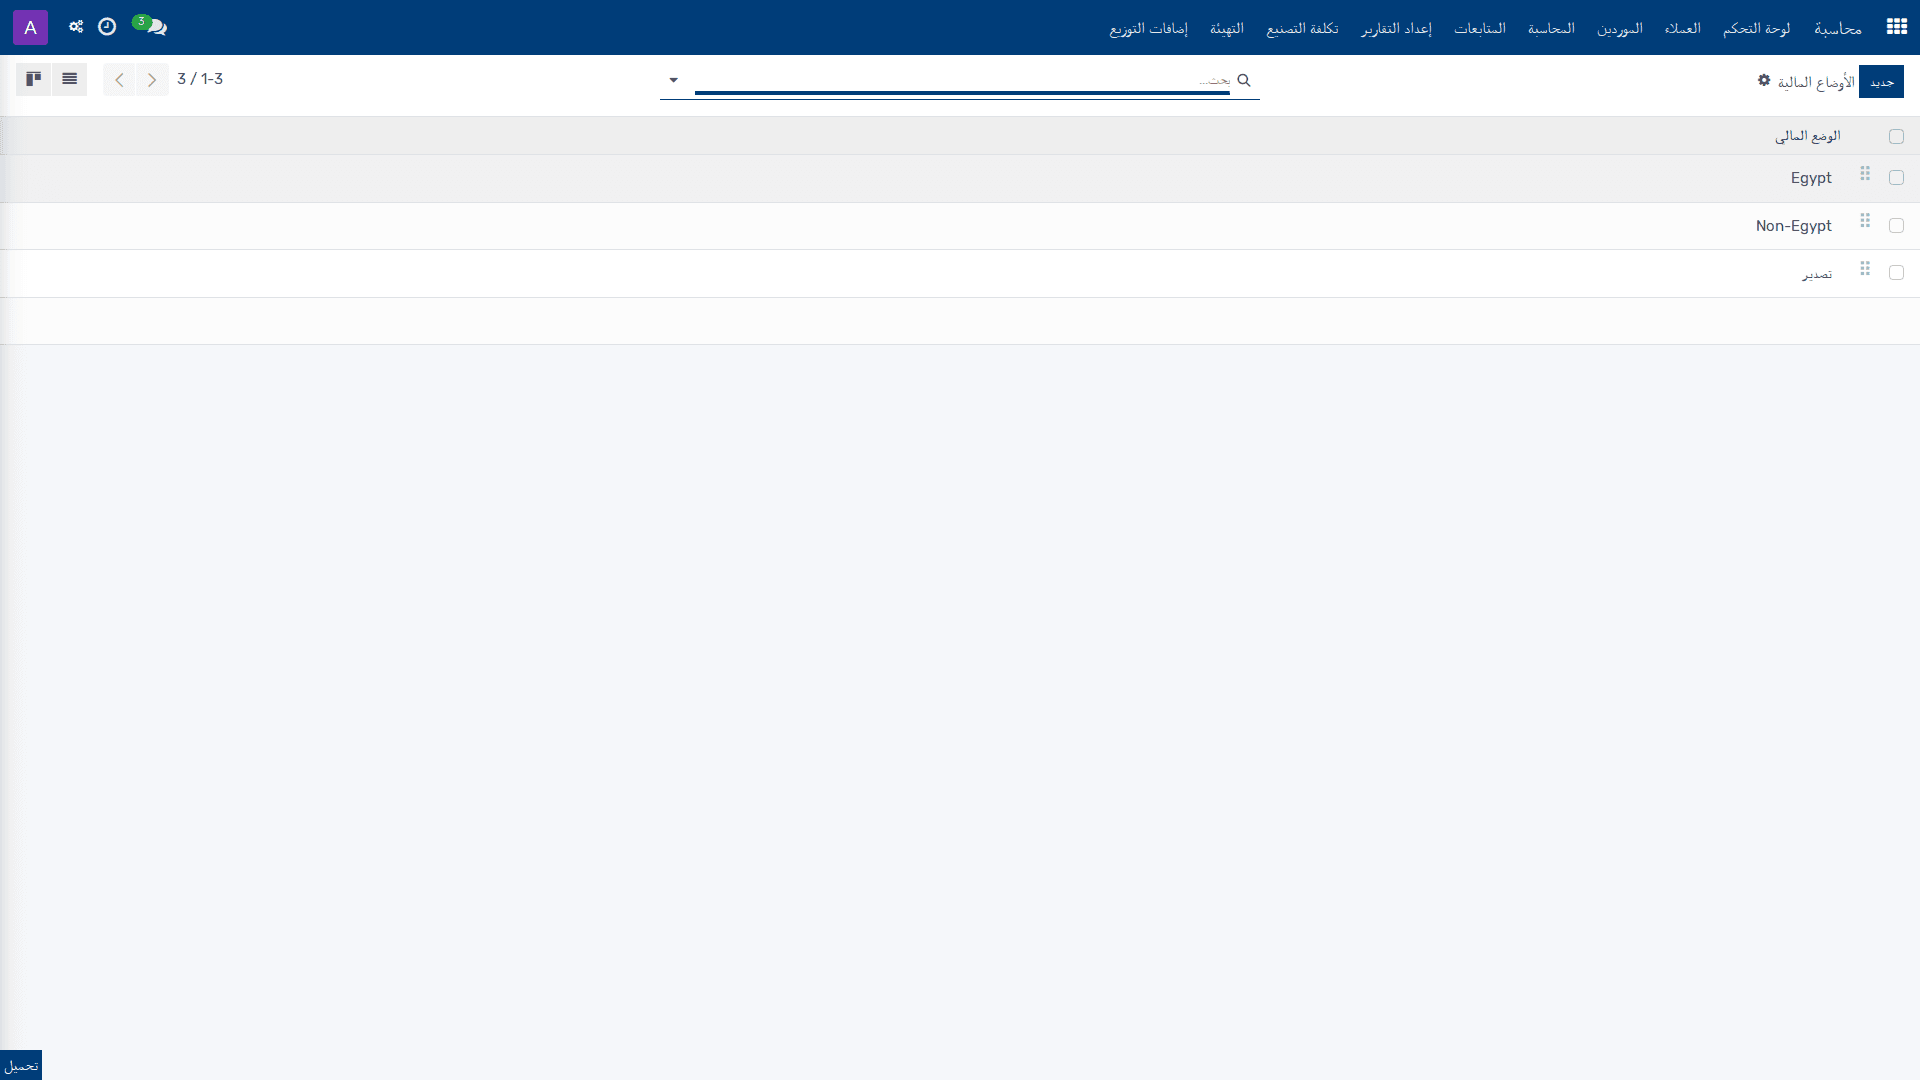Switch to kanban view icon
1920x1080 pixels.
point(33,79)
